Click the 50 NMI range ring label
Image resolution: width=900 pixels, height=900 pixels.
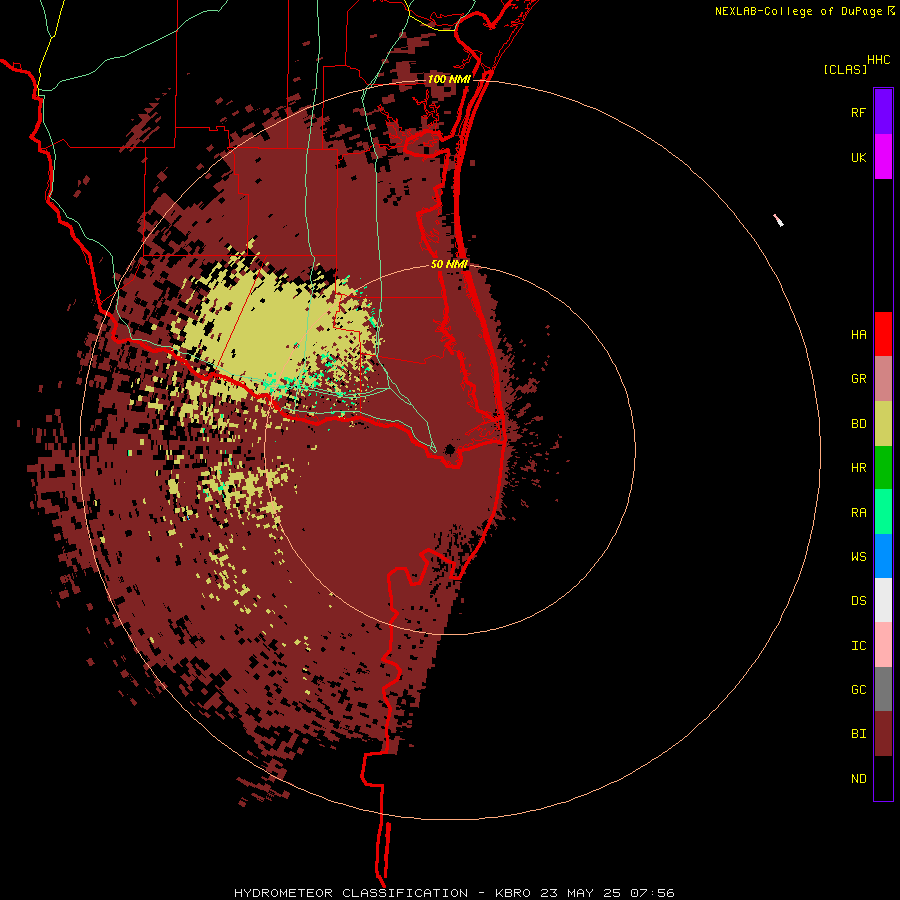point(449,264)
